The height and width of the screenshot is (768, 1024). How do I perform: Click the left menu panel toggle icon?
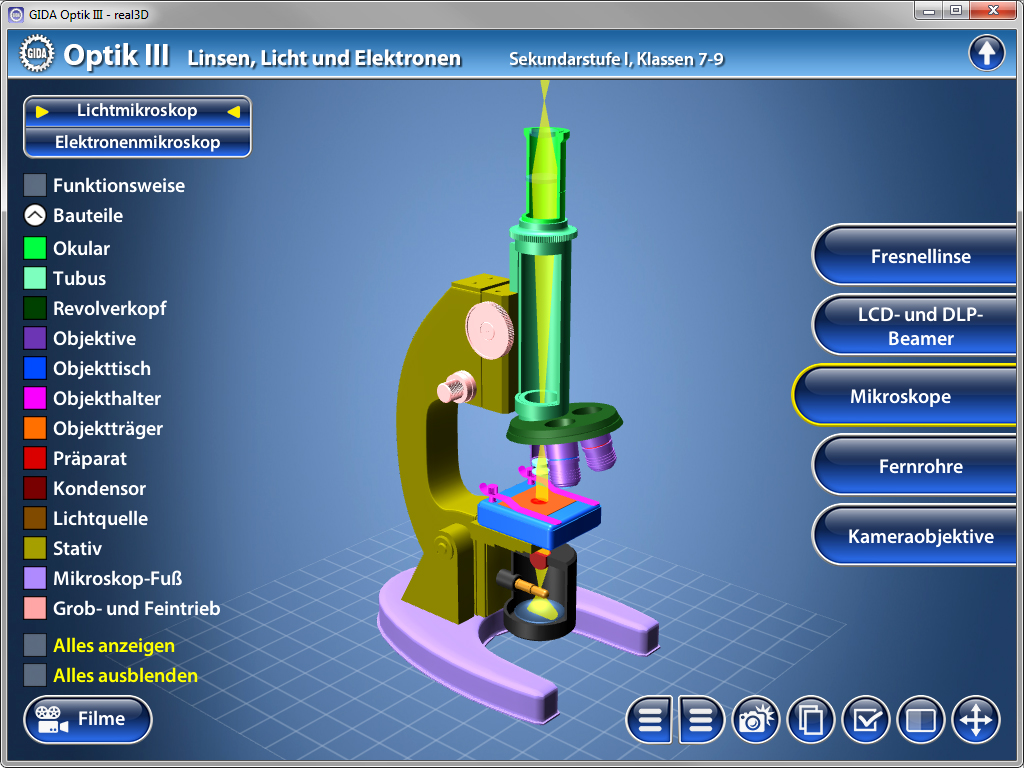point(650,720)
